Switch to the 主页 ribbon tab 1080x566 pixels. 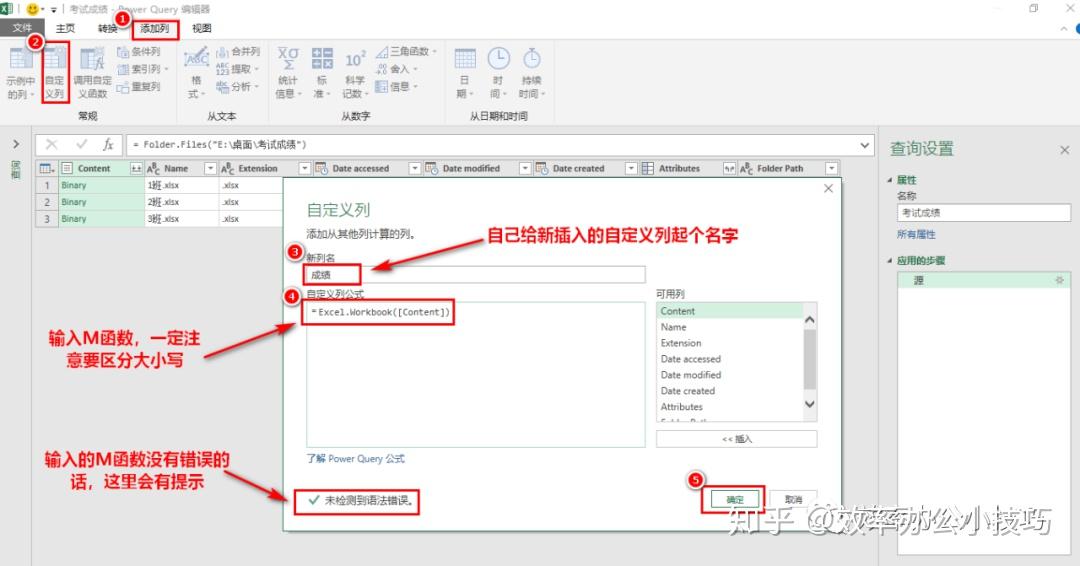[x=65, y=28]
